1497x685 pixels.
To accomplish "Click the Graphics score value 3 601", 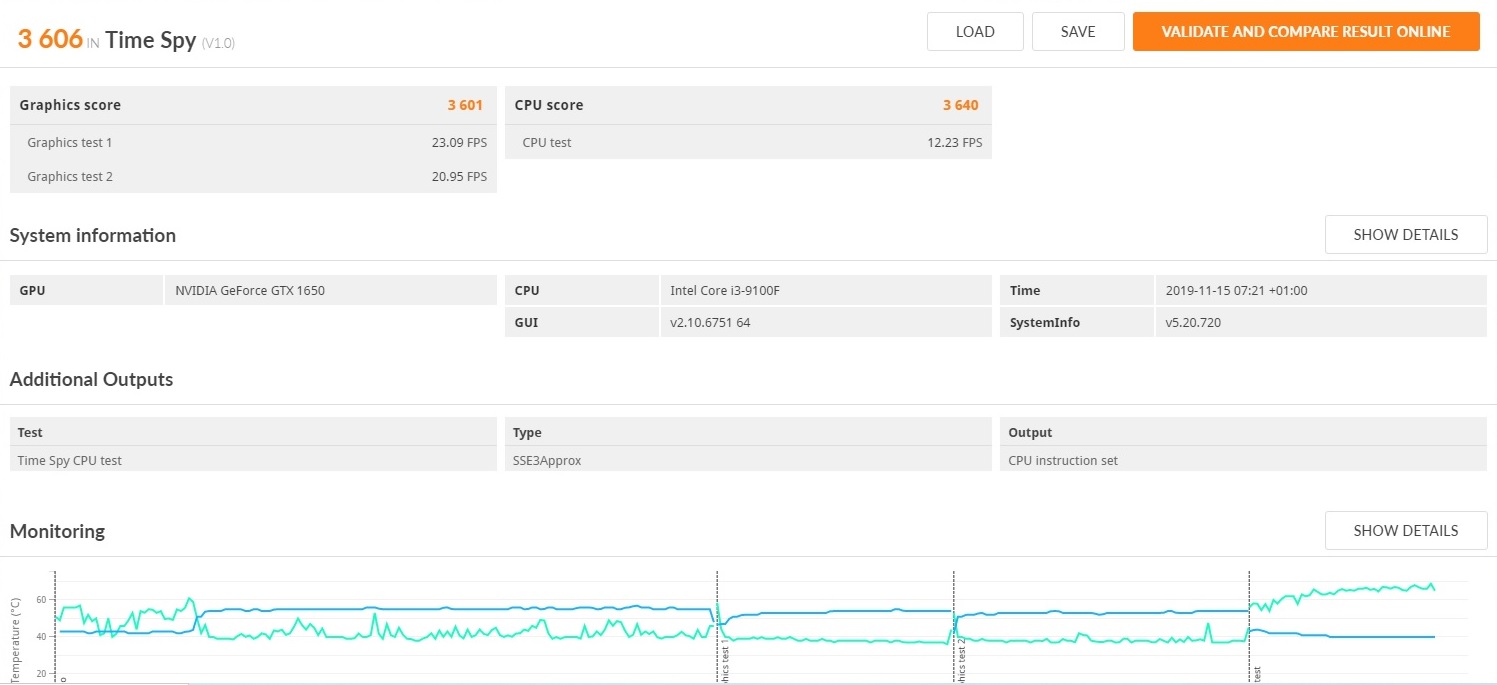I will (x=465, y=105).
